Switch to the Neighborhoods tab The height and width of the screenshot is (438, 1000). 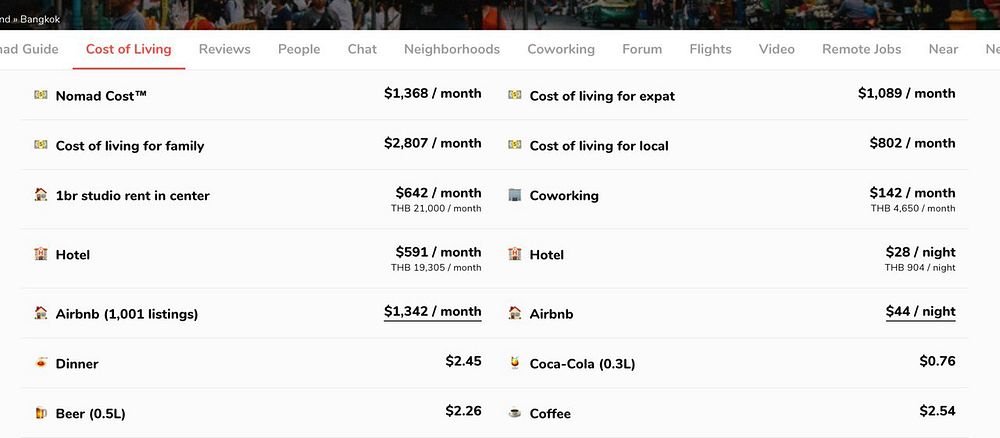tap(452, 49)
